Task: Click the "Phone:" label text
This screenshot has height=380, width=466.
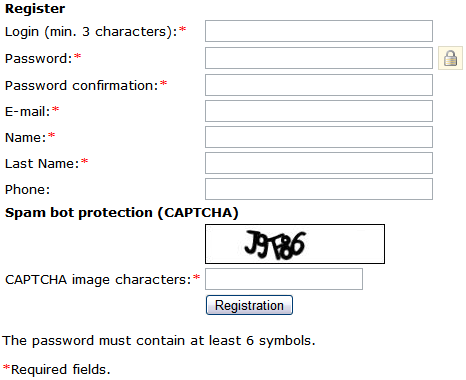Action: [28, 190]
